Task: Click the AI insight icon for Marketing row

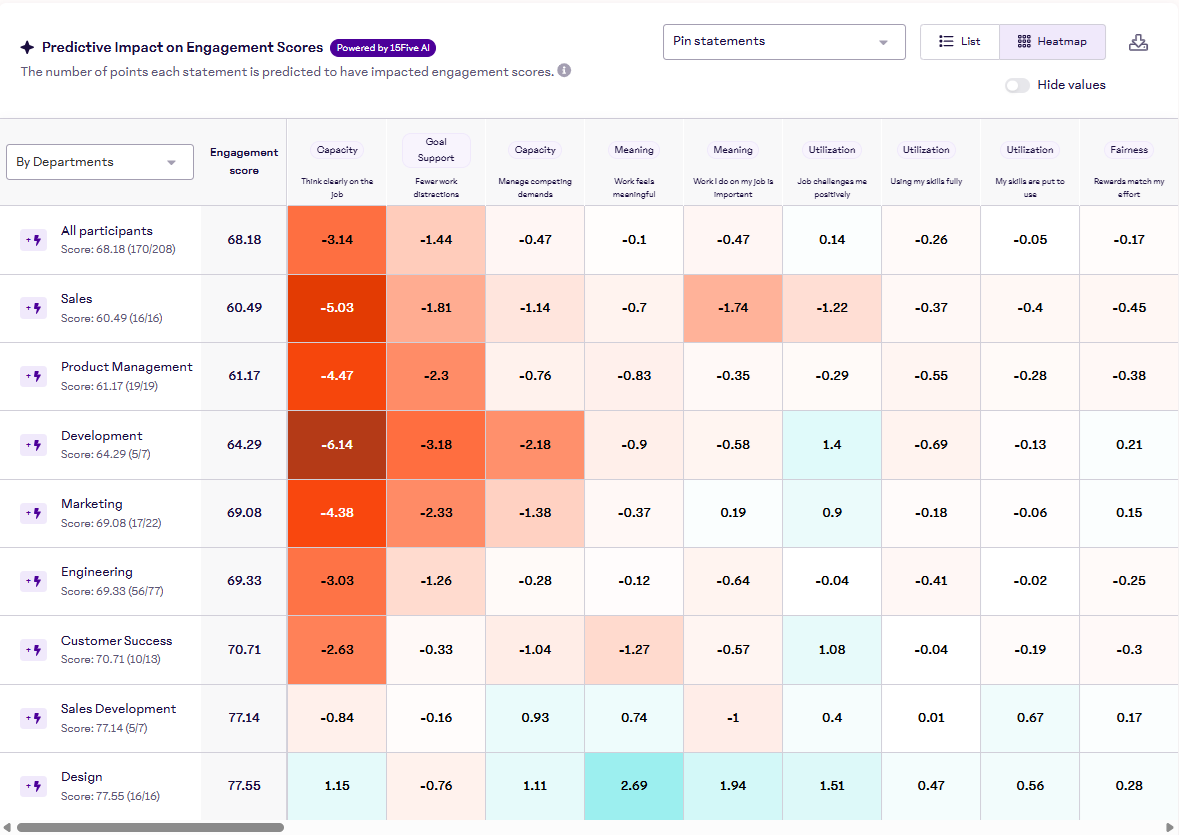Action: pos(33,513)
